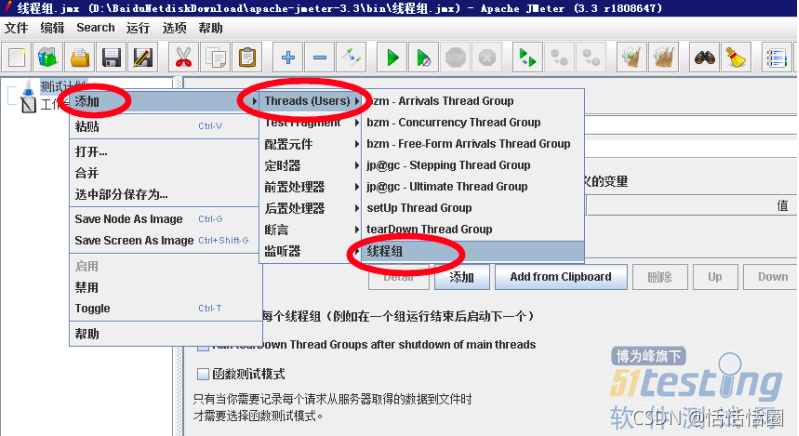Select setUp Thread Group
The image size is (799, 436).
pos(473,208)
